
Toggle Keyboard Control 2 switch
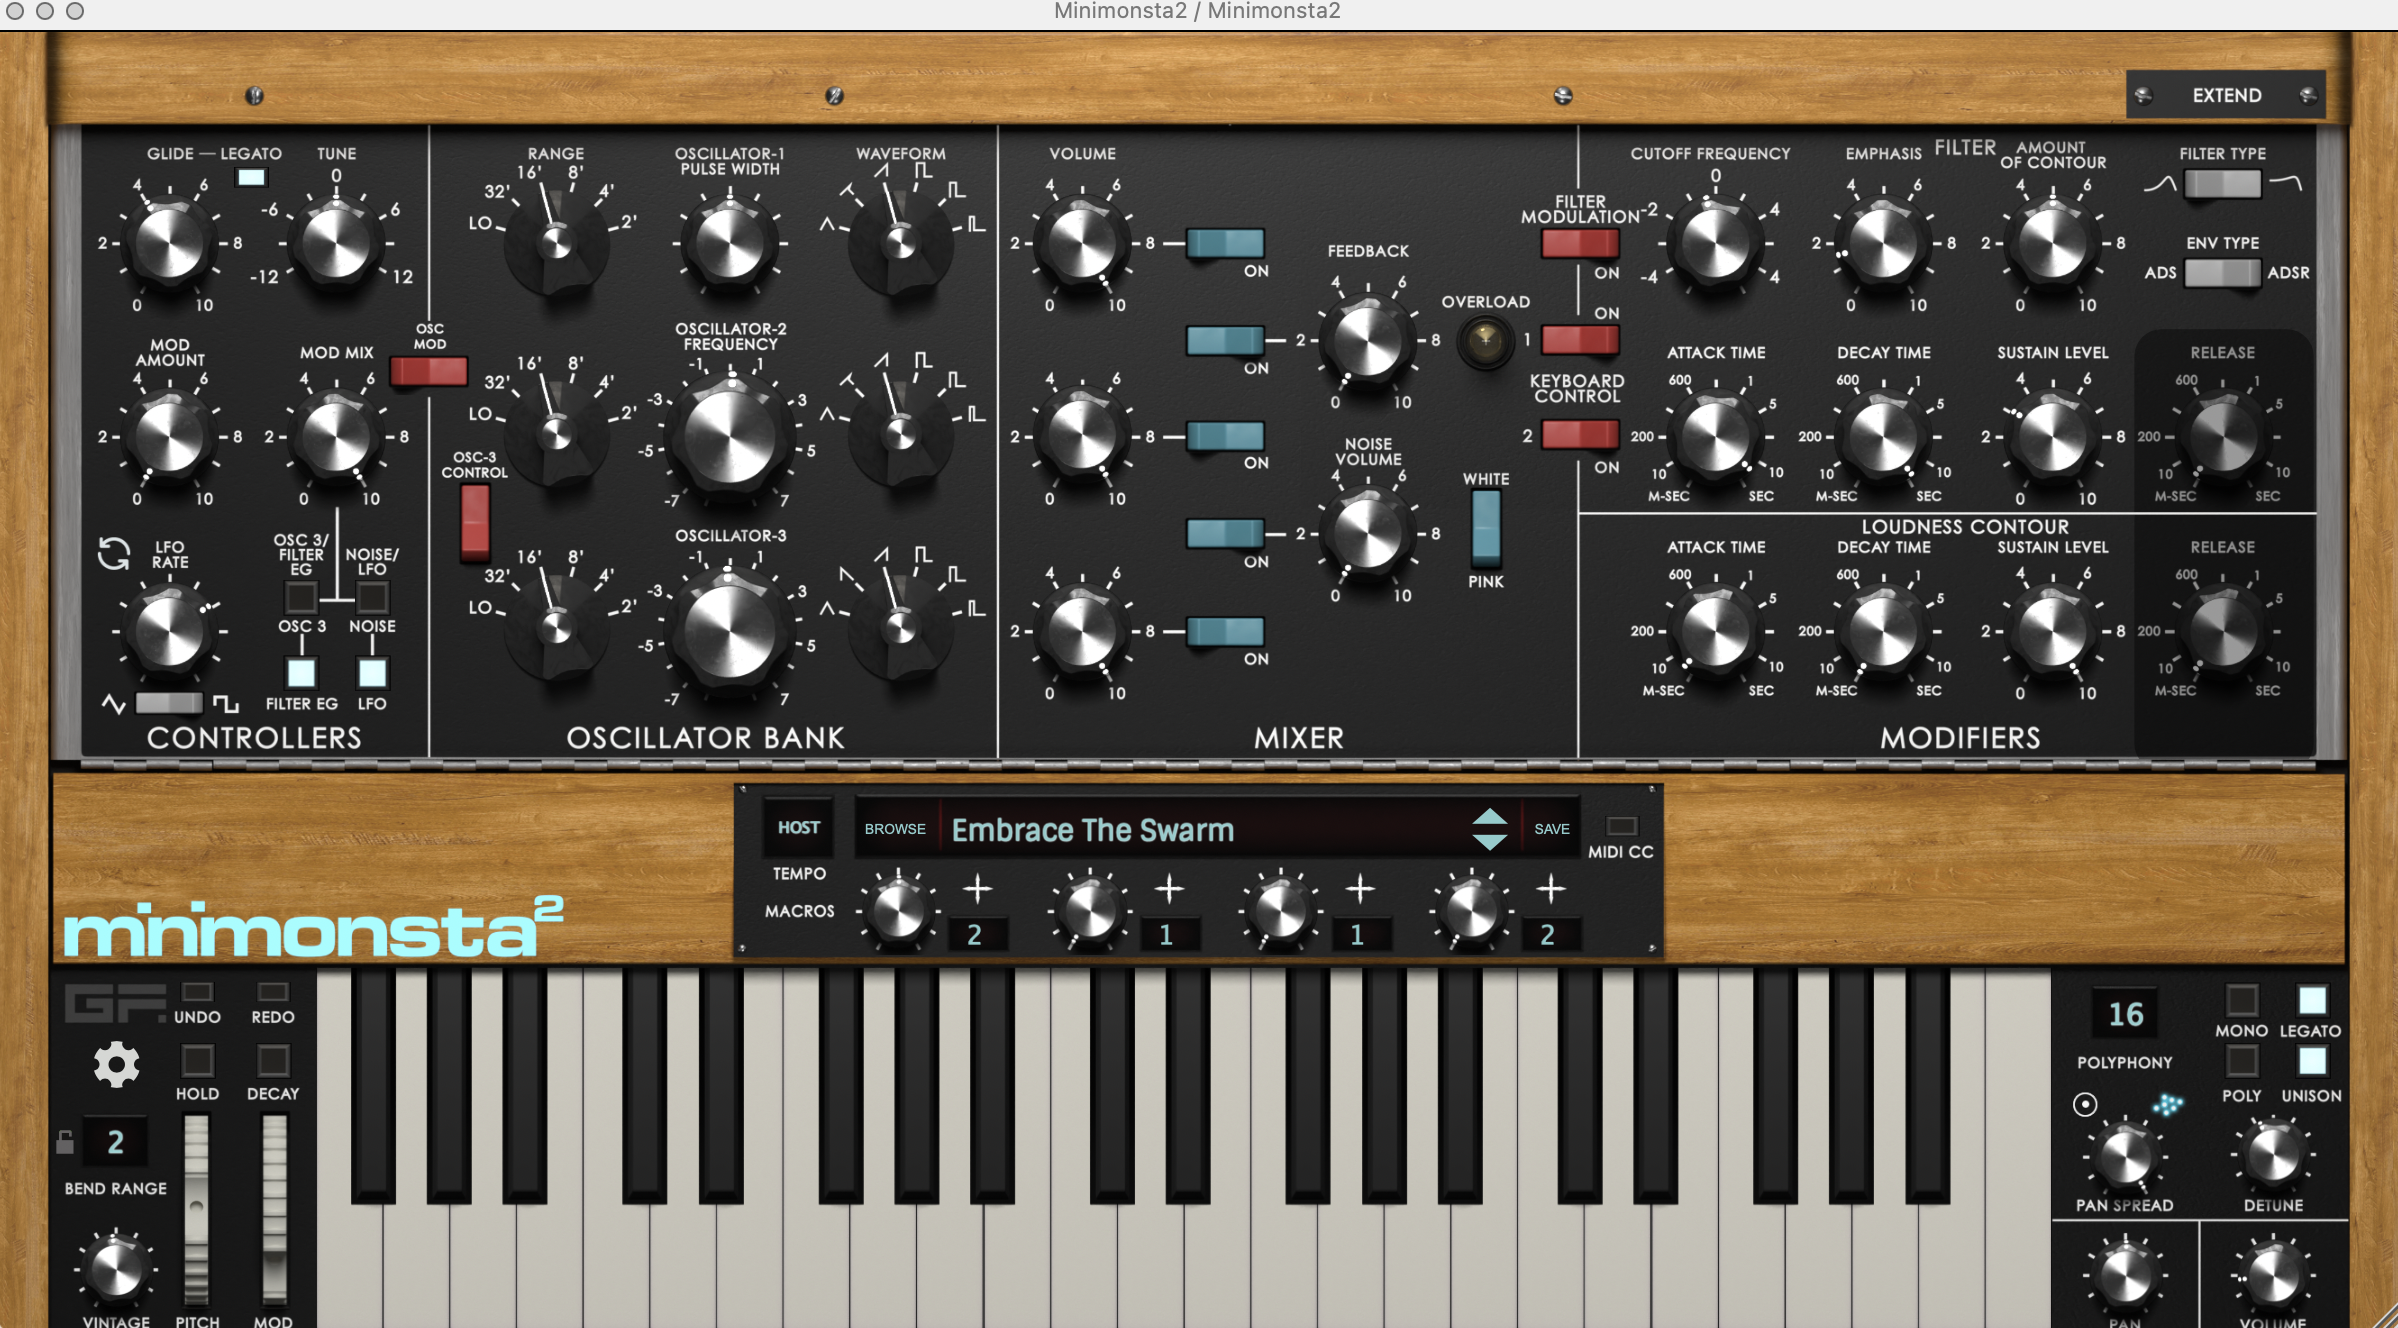point(1580,434)
